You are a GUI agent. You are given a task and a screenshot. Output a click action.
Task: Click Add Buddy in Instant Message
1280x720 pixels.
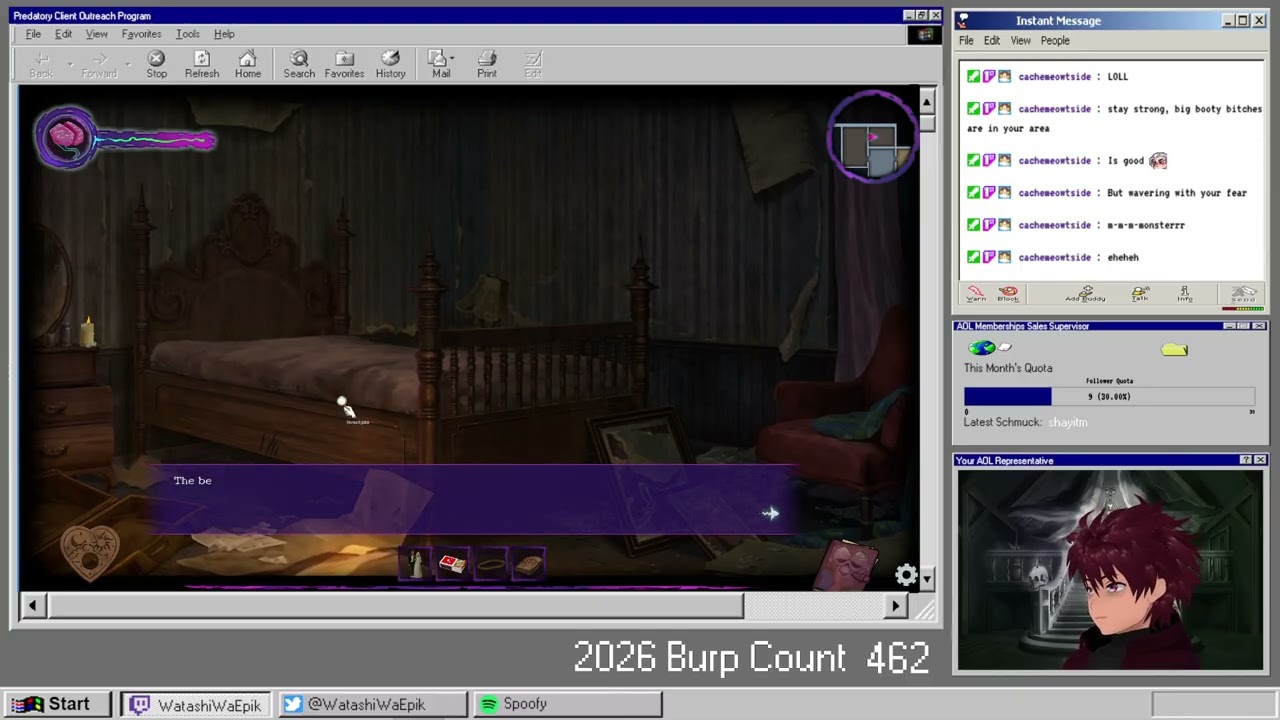(1085, 293)
